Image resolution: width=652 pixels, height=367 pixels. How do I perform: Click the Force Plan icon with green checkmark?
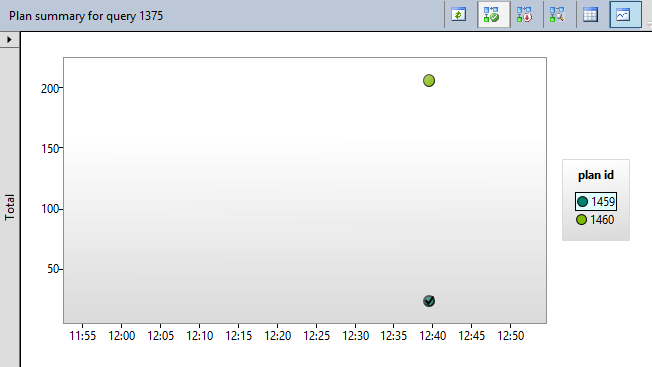[494, 15]
